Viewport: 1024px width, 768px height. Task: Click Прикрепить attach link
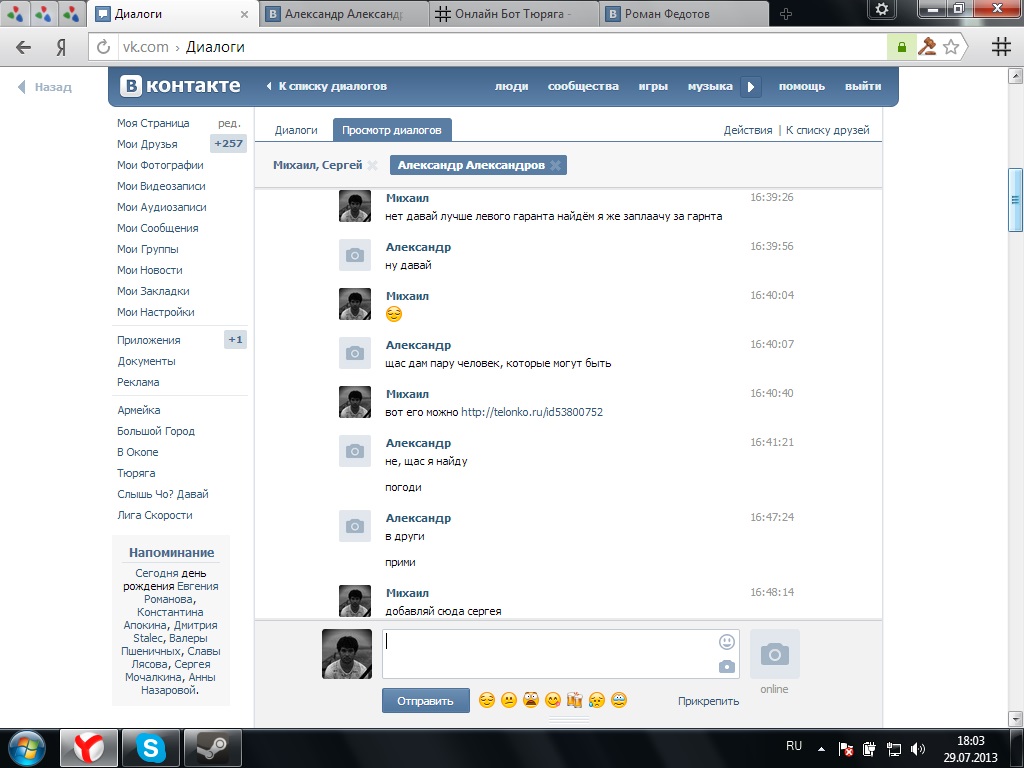[708, 701]
